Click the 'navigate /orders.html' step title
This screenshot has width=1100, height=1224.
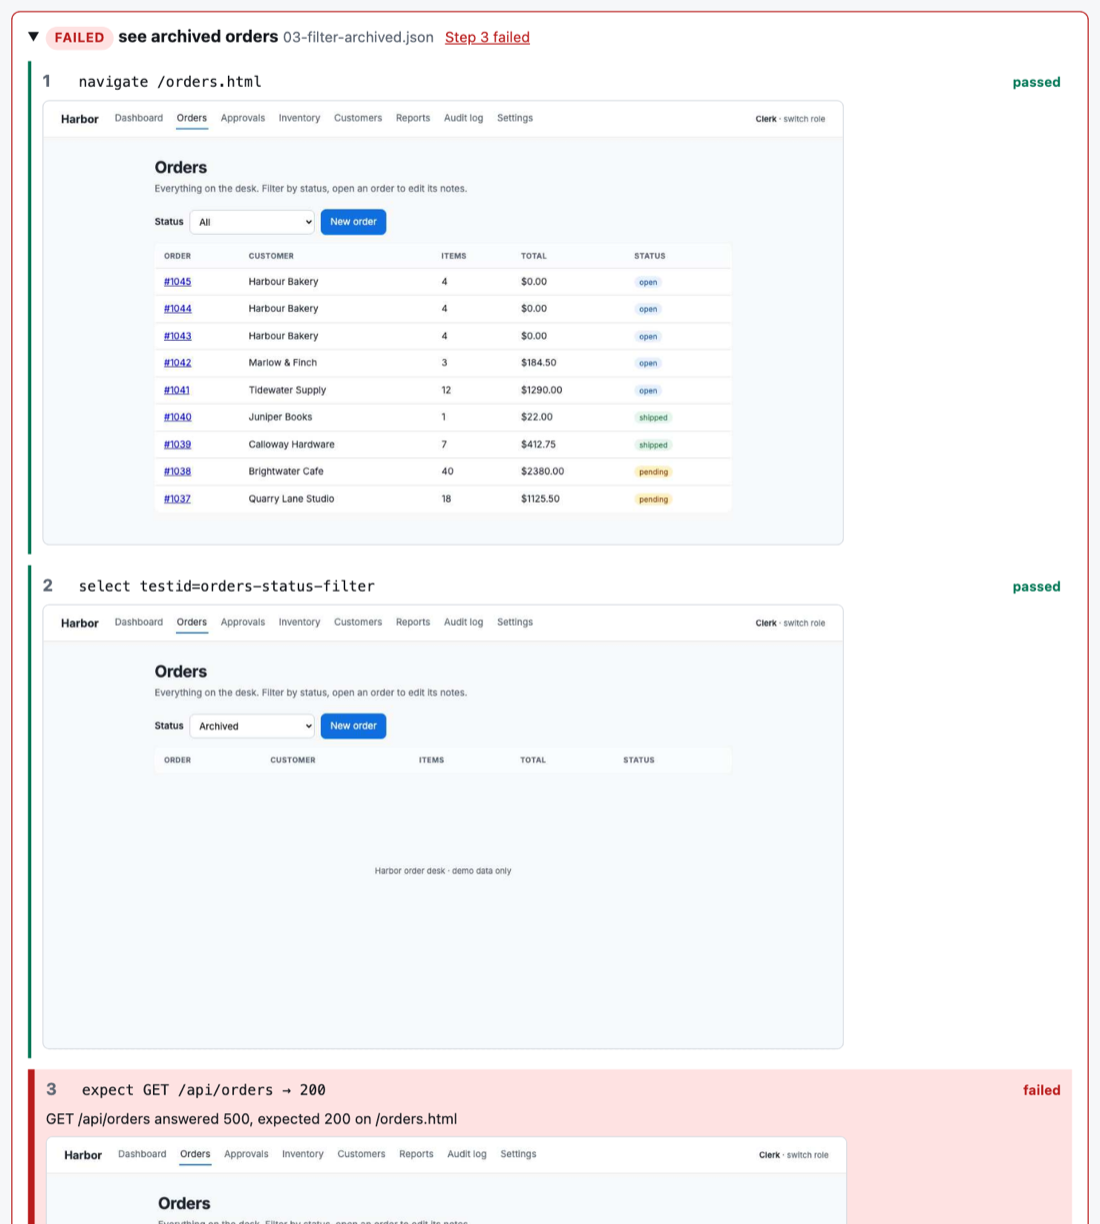(170, 82)
